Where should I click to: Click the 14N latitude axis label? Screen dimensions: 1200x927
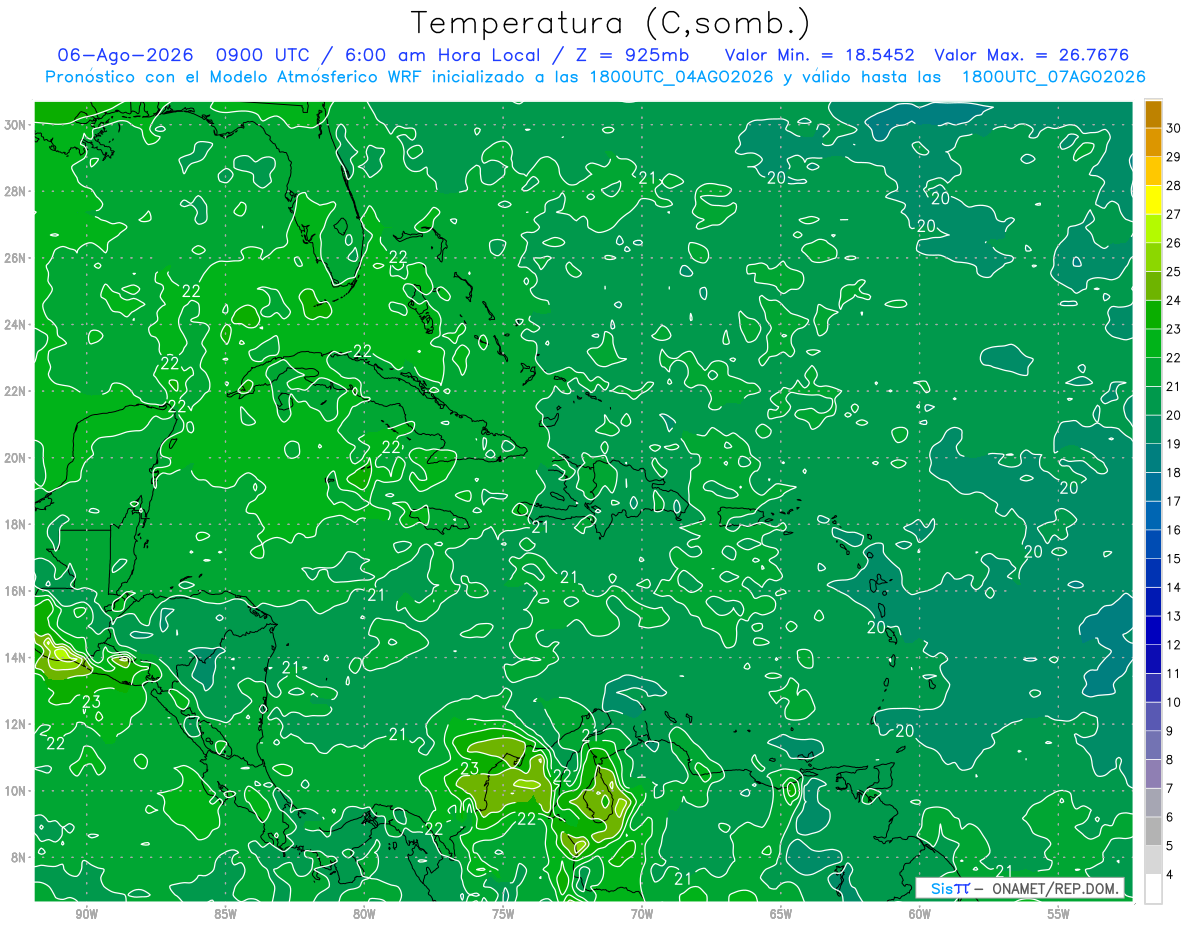coord(15,658)
